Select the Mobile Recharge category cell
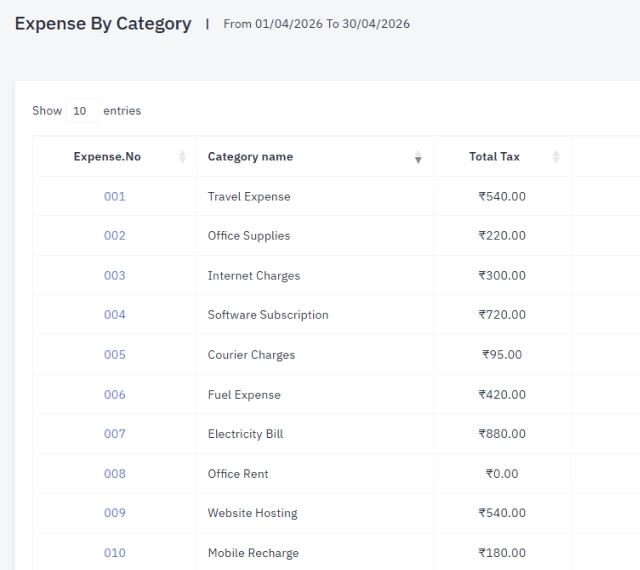640x570 pixels. [315, 553]
